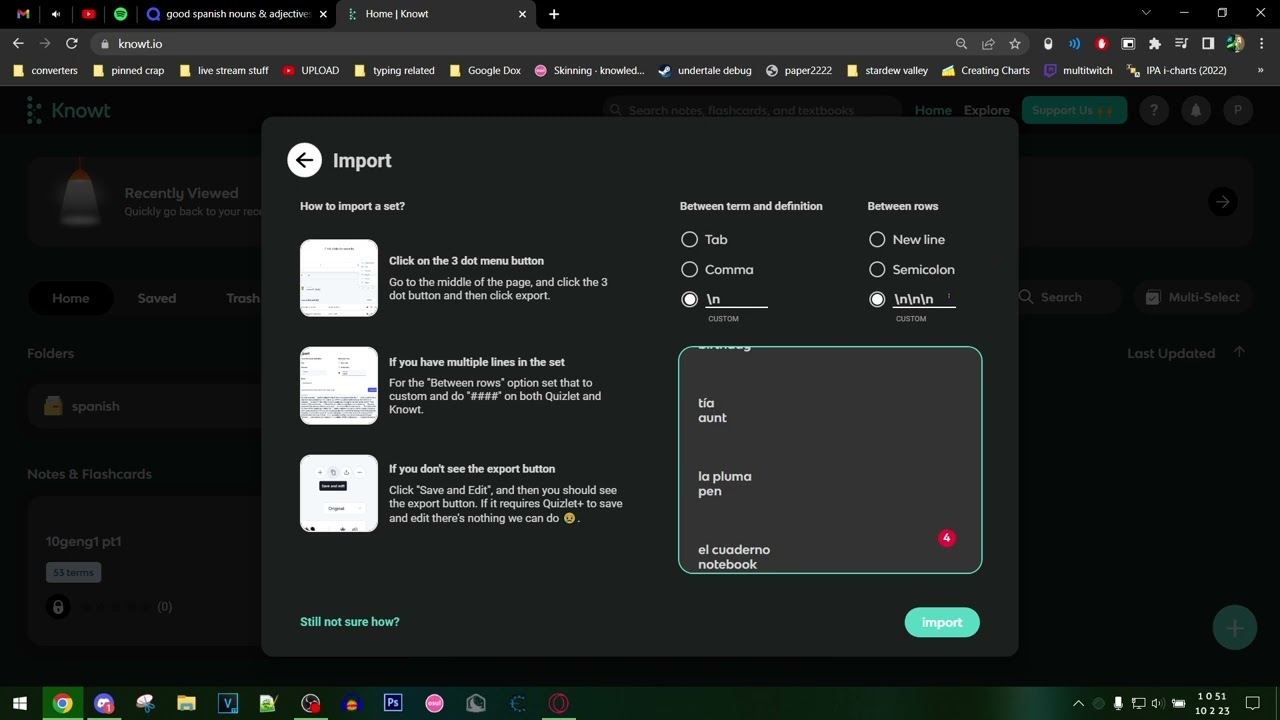The width and height of the screenshot is (1280, 720).
Task: Click the back arrow in Import dialog
Action: coord(304,160)
